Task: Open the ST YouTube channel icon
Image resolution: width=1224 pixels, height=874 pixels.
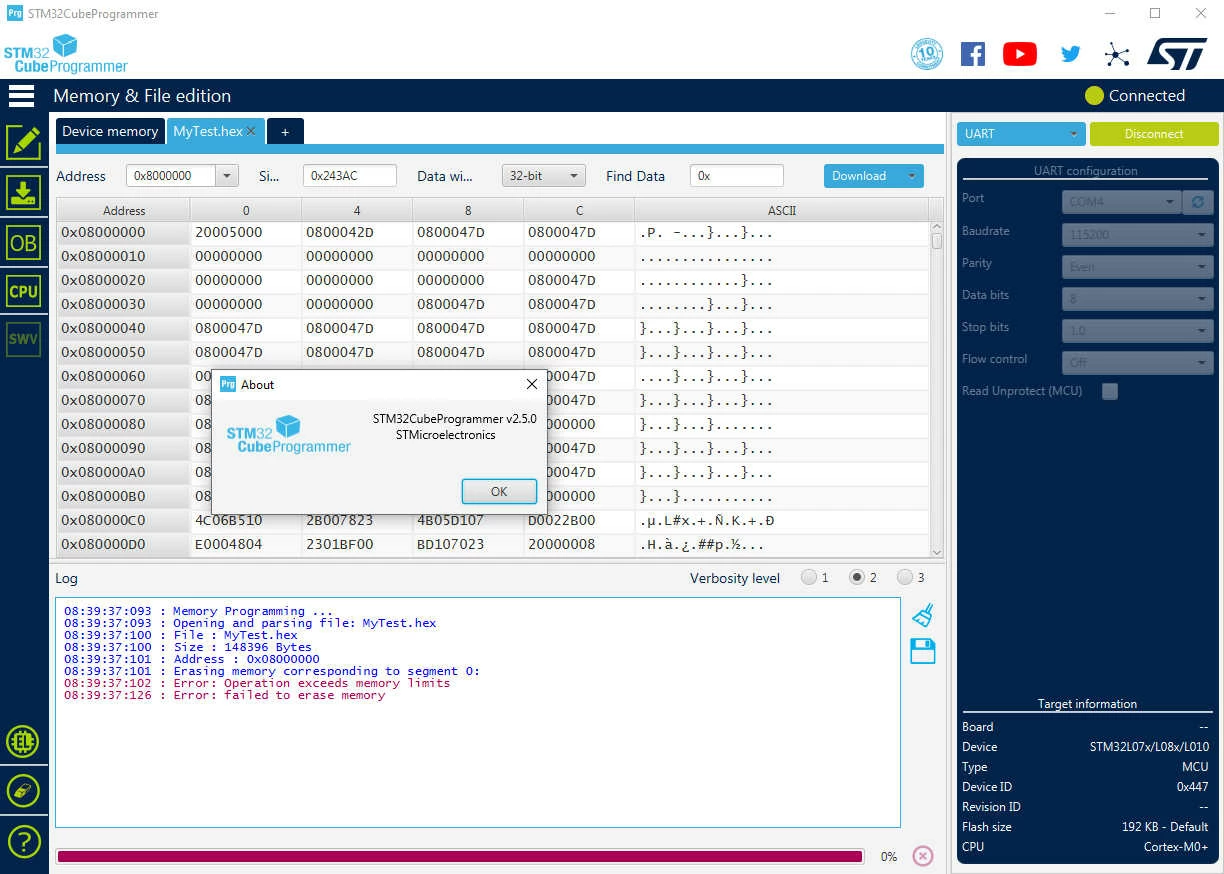Action: point(1020,54)
